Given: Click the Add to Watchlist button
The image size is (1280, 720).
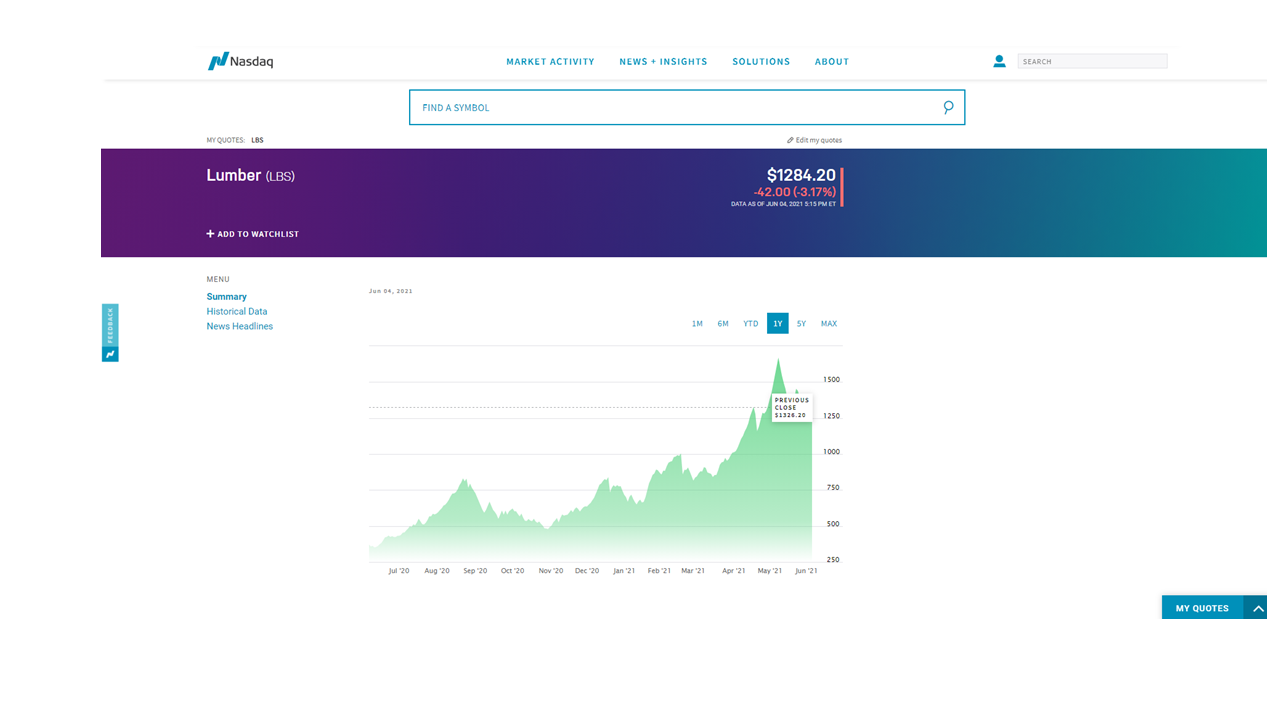Looking at the screenshot, I should pos(253,234).
